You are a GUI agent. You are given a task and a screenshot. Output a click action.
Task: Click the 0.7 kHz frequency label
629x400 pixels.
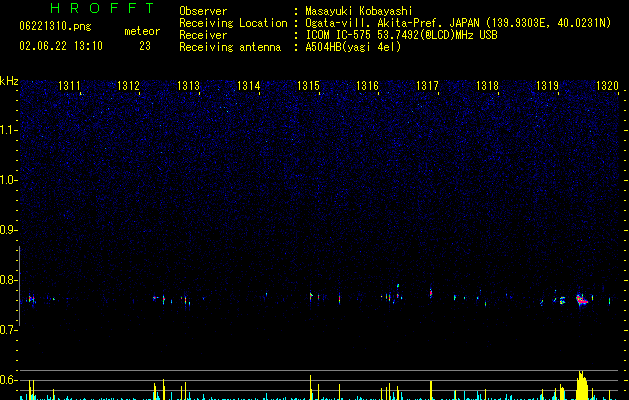(9, 330)
